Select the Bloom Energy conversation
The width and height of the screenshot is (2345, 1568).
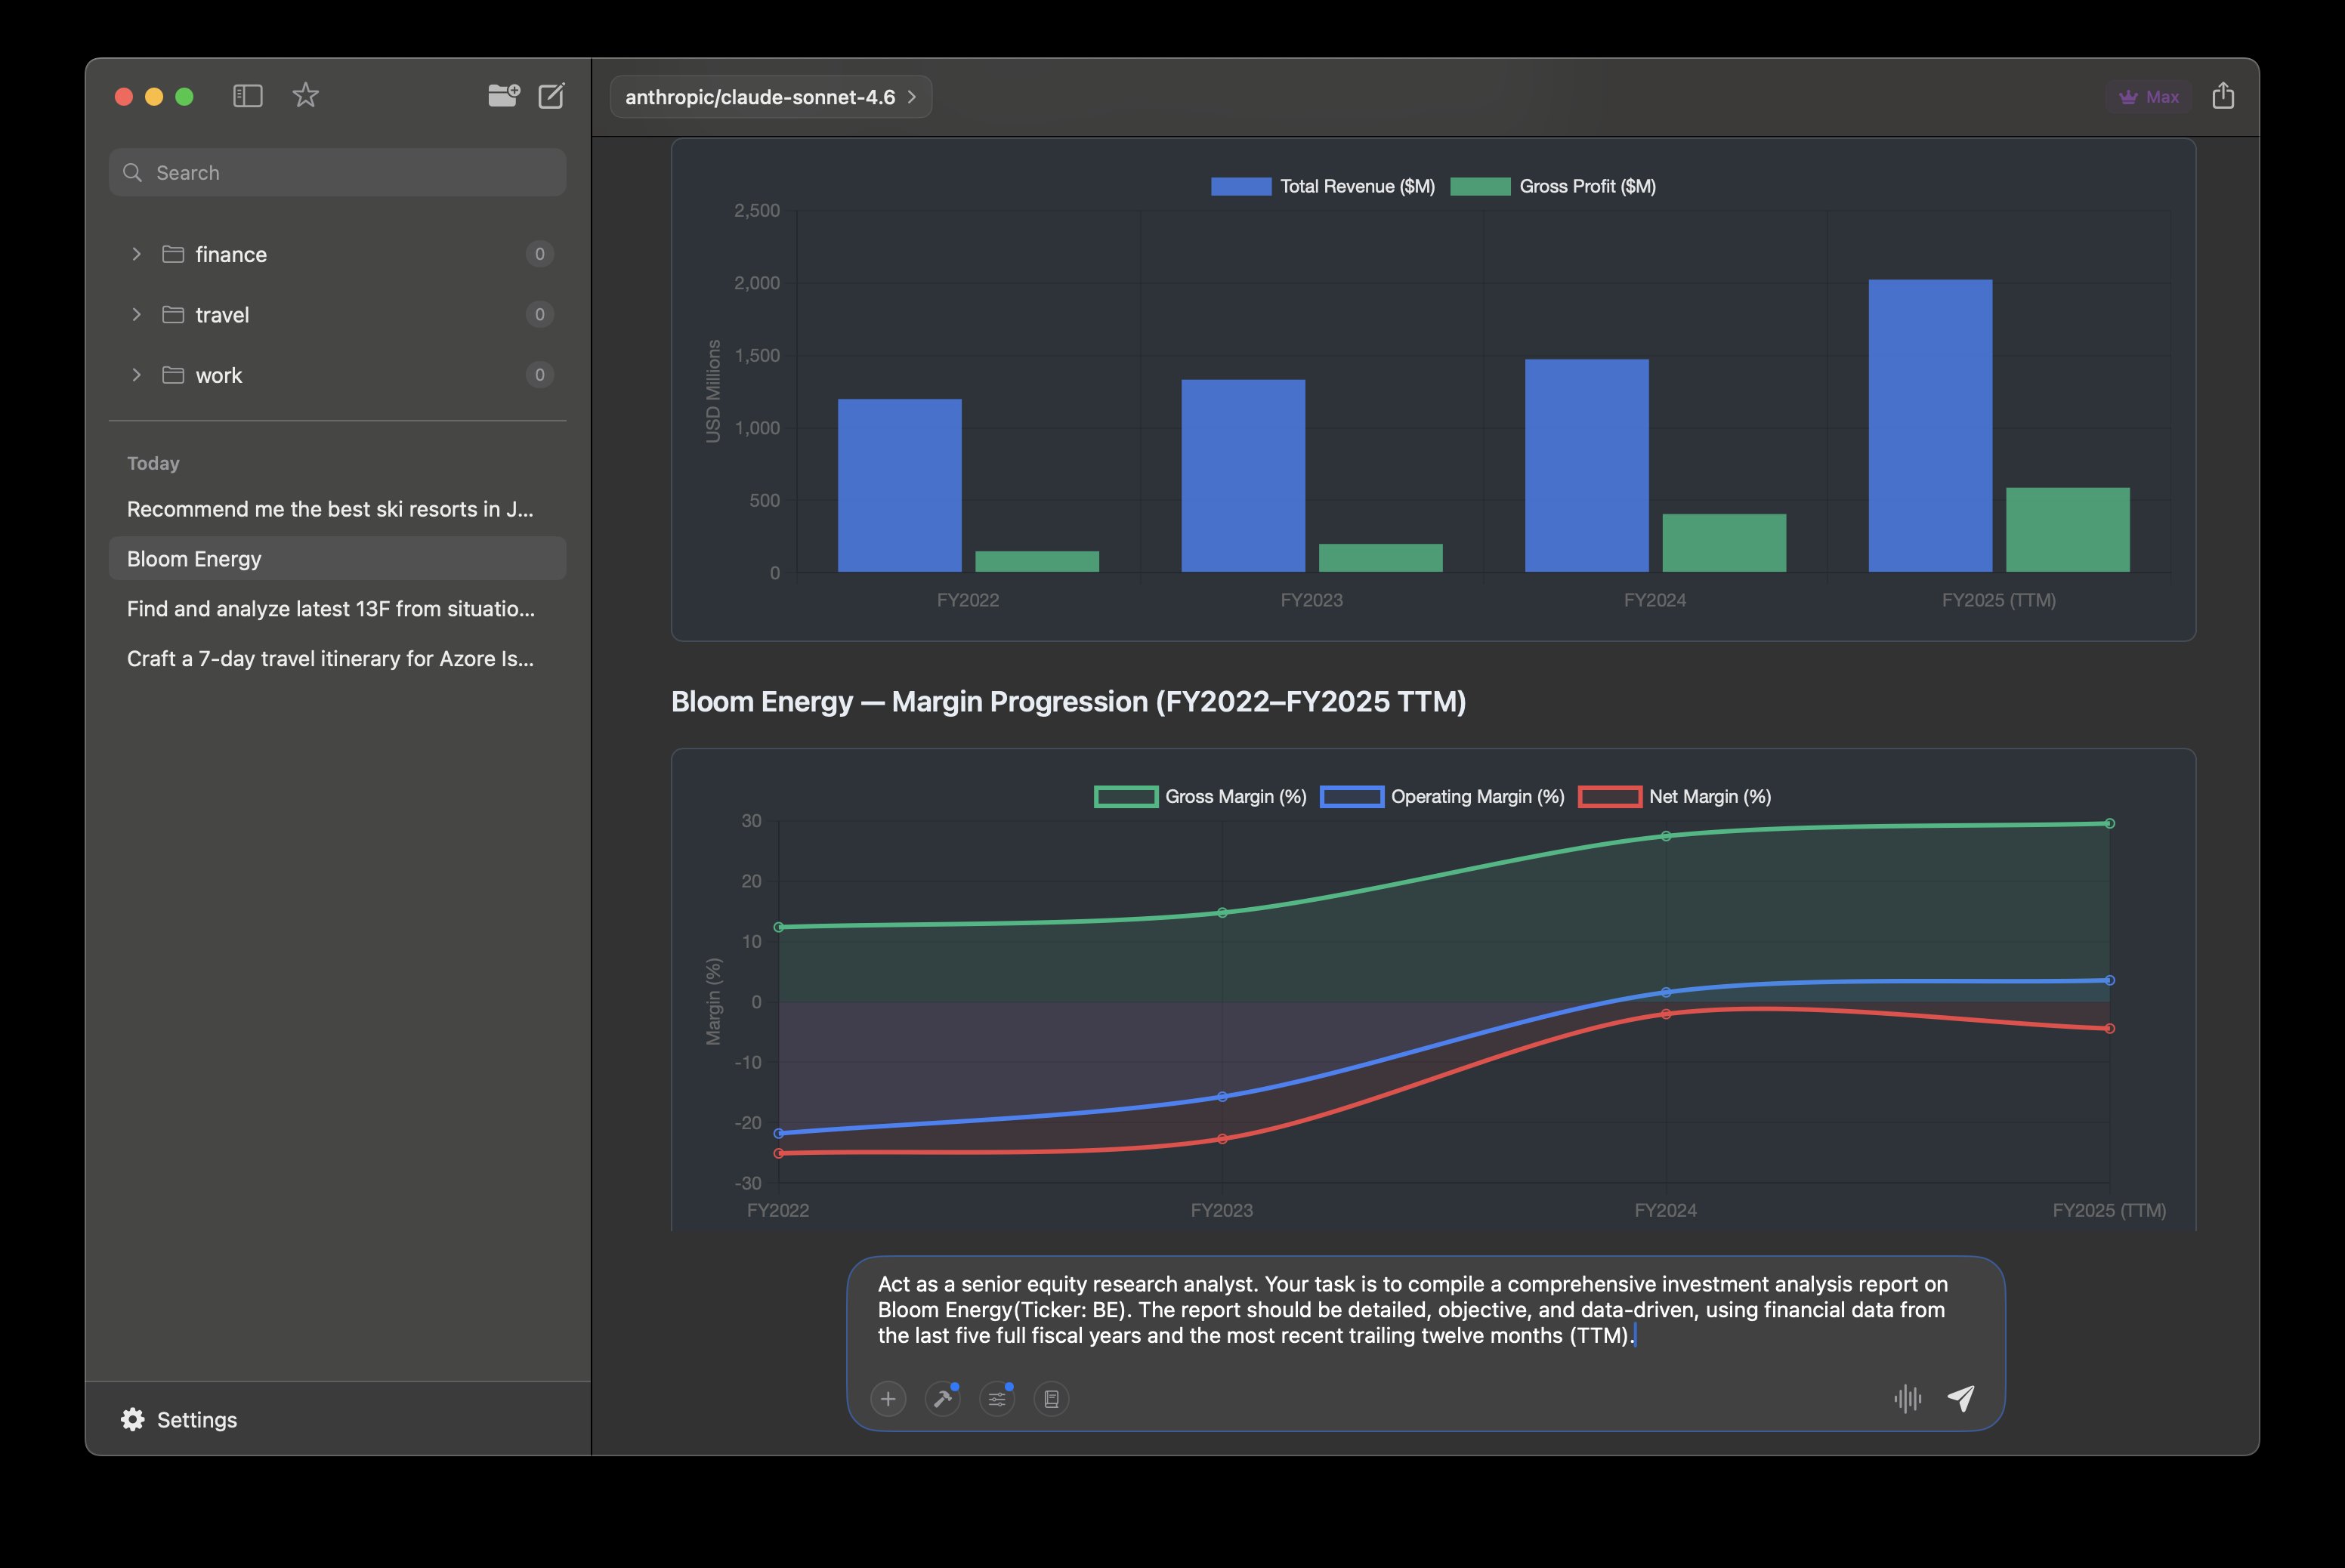336,558
